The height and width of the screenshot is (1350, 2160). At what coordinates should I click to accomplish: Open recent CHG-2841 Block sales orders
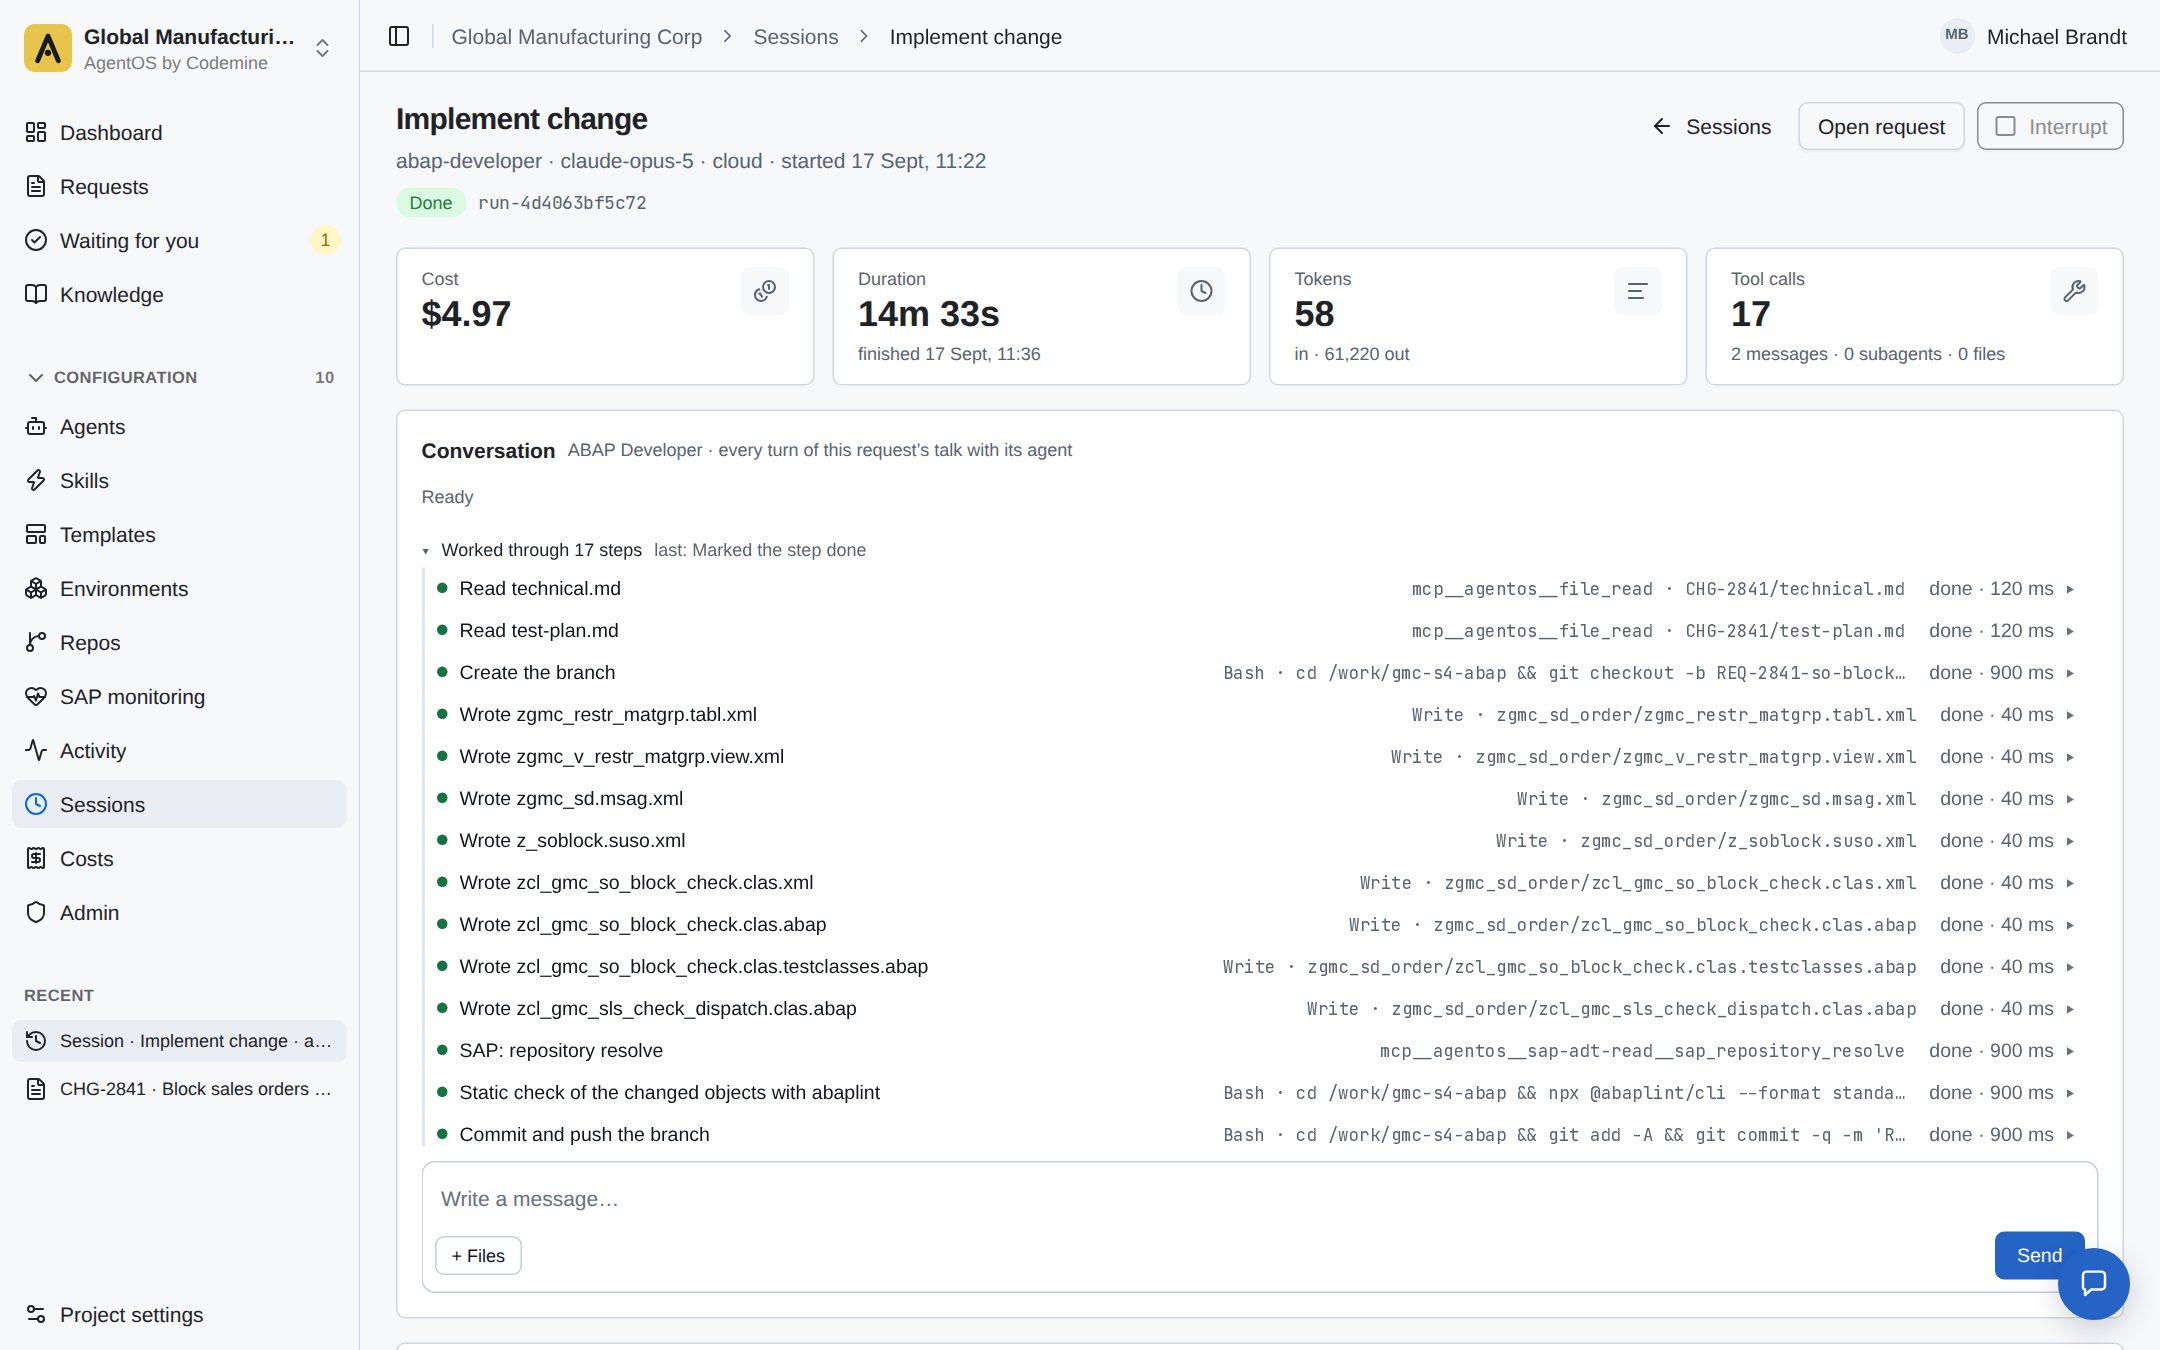click(180, 1089)
